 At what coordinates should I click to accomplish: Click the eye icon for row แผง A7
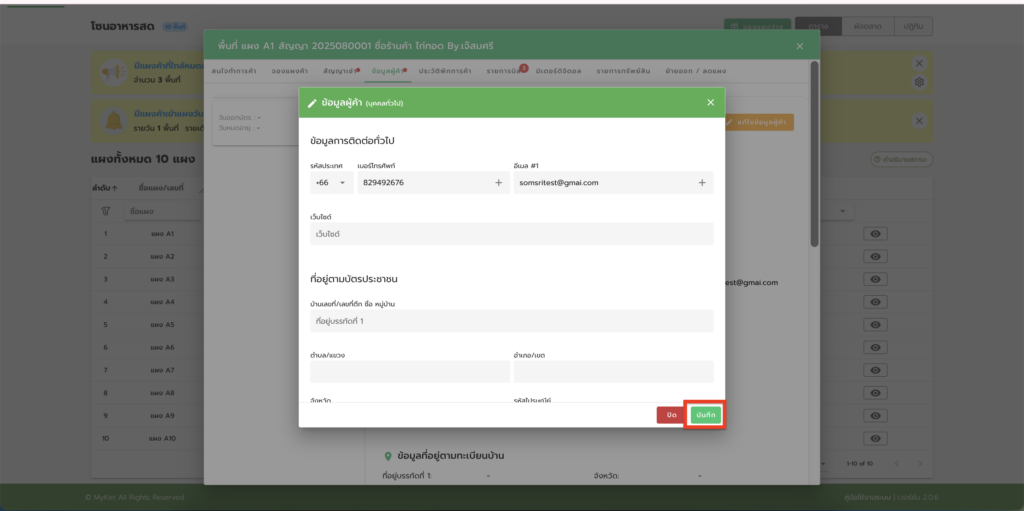875,371
